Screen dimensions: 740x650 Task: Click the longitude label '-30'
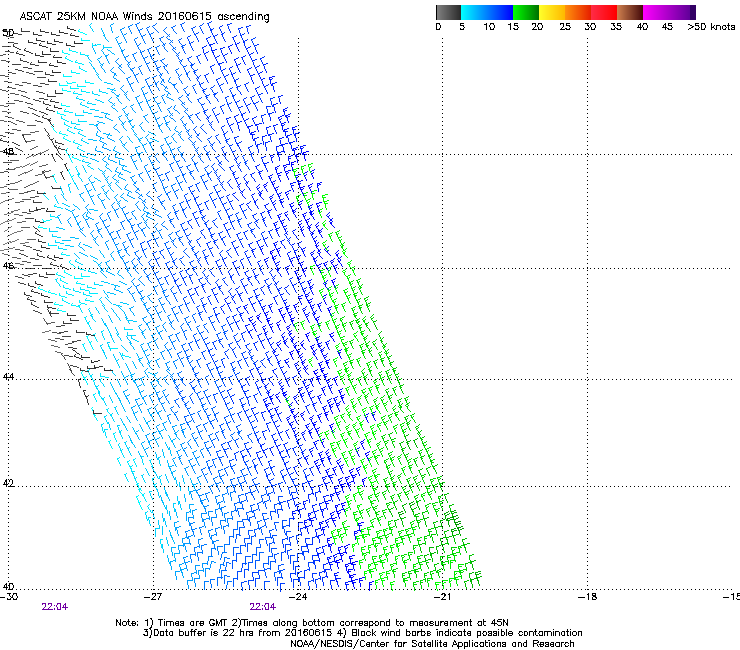coord(9,597)
